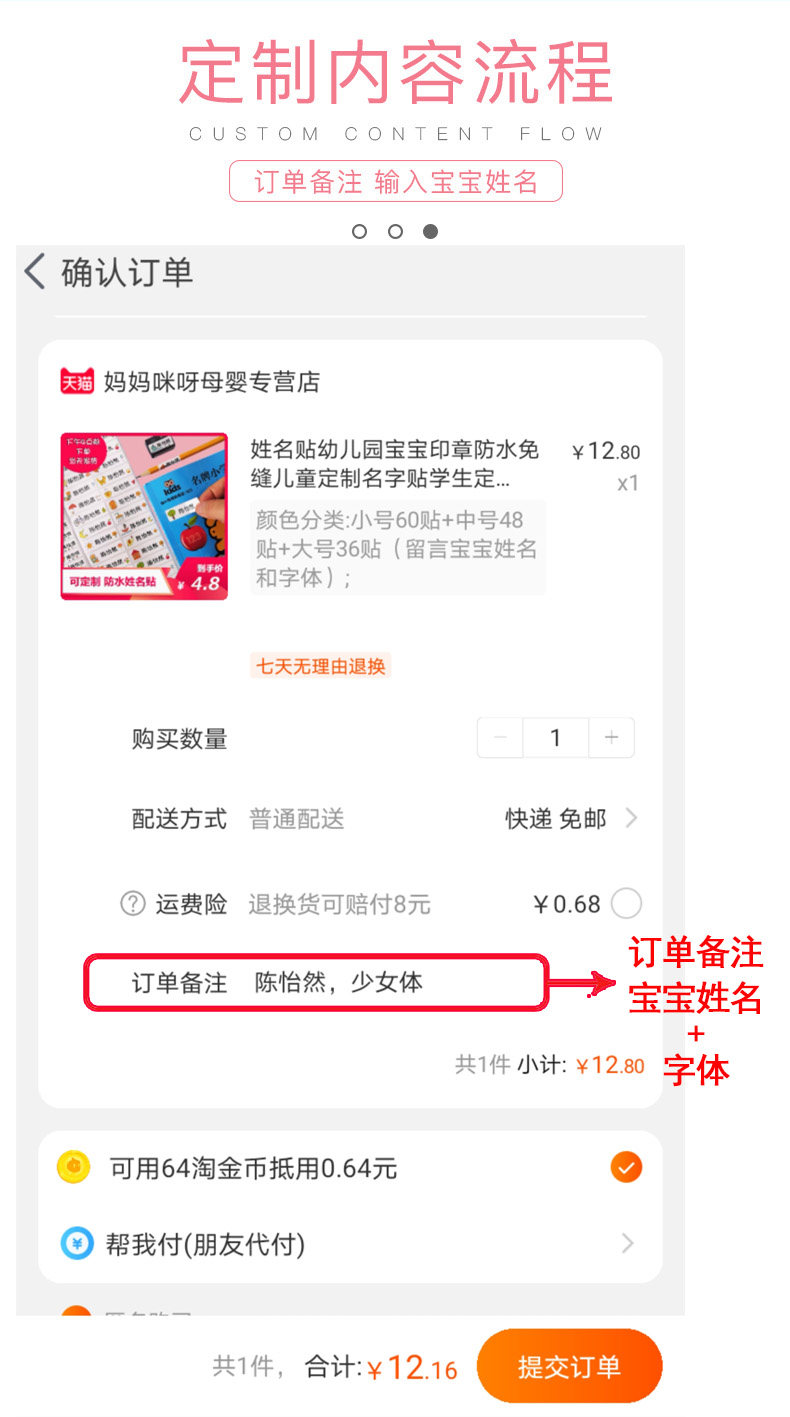Screen dimensions: 790x1417
Task: Open the 姓名贴 product thumbnail image
Action: (x=144, y=516)
